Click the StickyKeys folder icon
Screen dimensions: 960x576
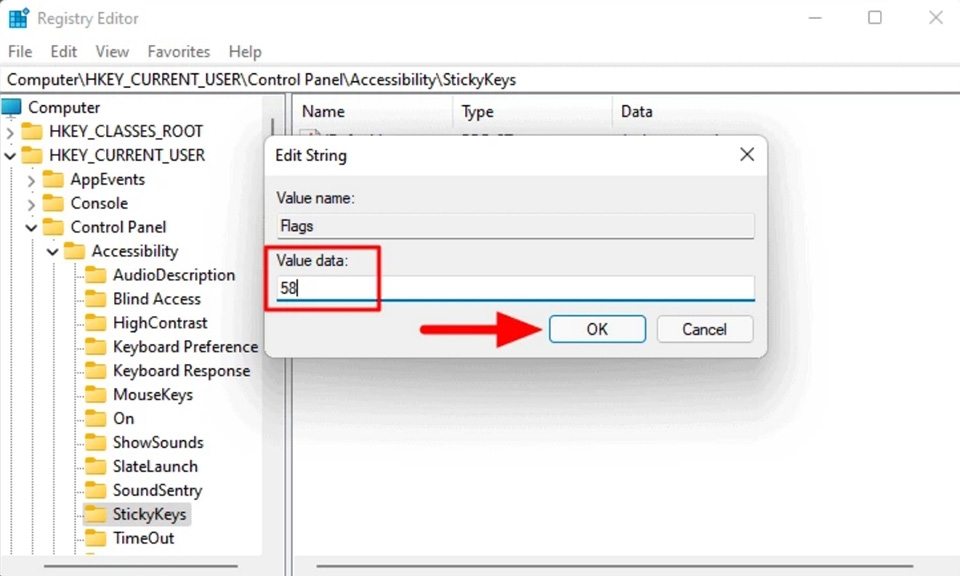(96, 514)
